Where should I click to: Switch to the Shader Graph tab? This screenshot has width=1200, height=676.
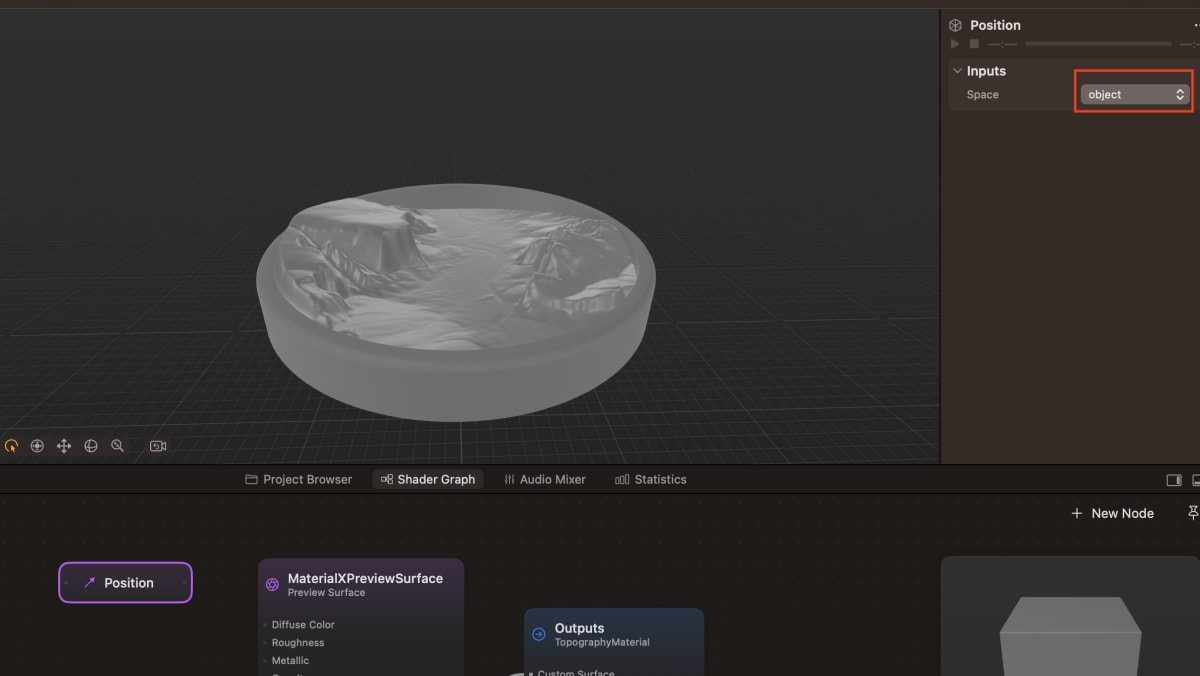(428, 480)
